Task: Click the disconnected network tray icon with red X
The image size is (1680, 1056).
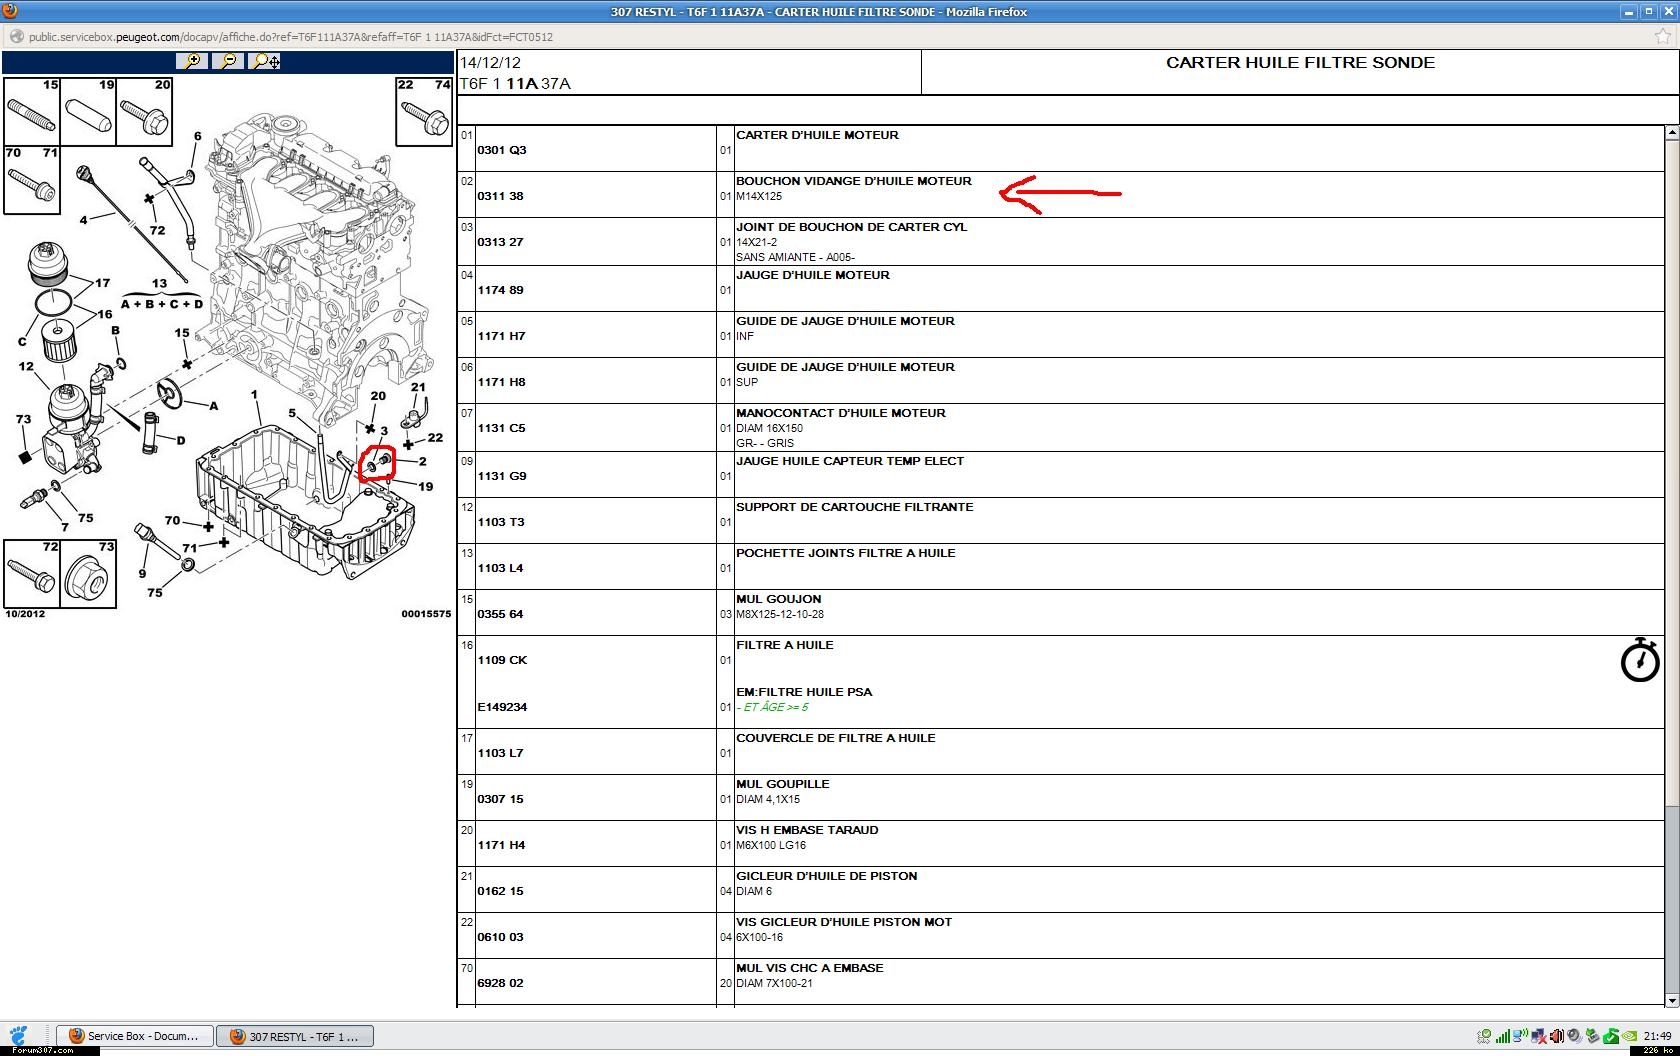Action: (x=1539, y=1036)
